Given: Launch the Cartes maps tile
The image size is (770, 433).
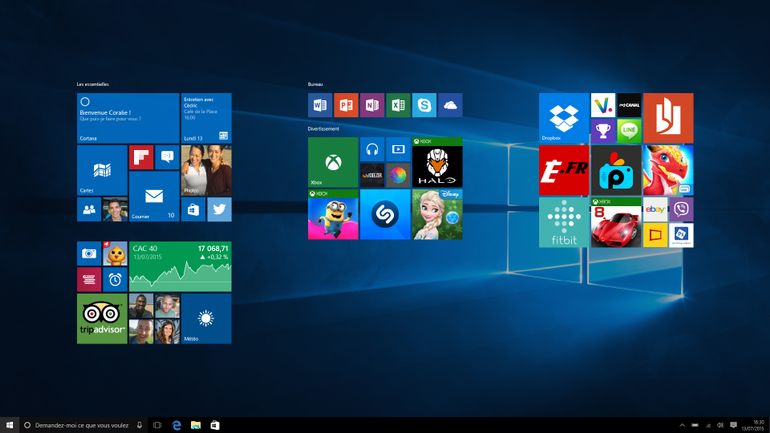Looking at the screenshot, I should pyautogui.click(x=102, y=170).
